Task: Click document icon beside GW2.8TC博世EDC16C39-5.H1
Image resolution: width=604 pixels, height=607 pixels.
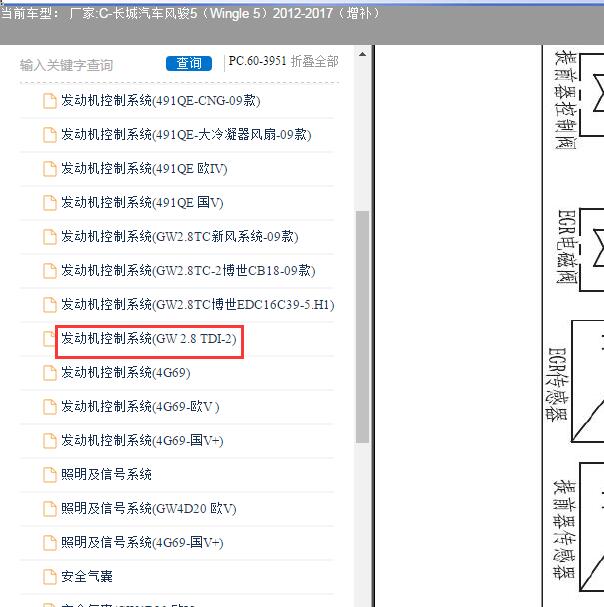Action: coord(50,305)
